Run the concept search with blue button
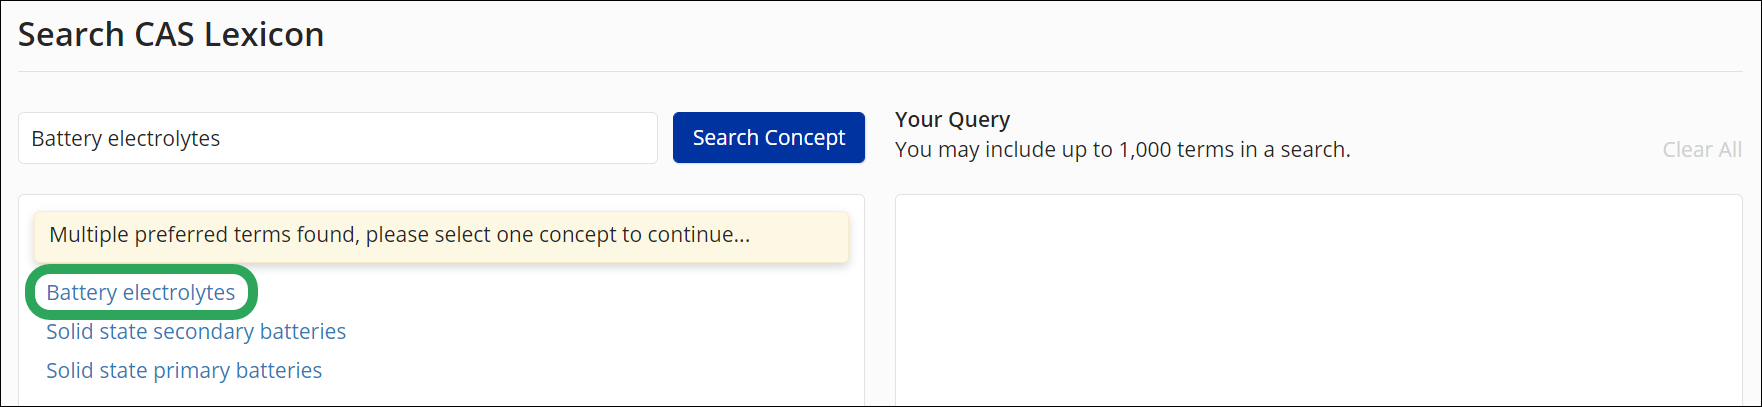The width and height of the screenshot is (1762, 407). pyautogui.click(x=768, y=138)
